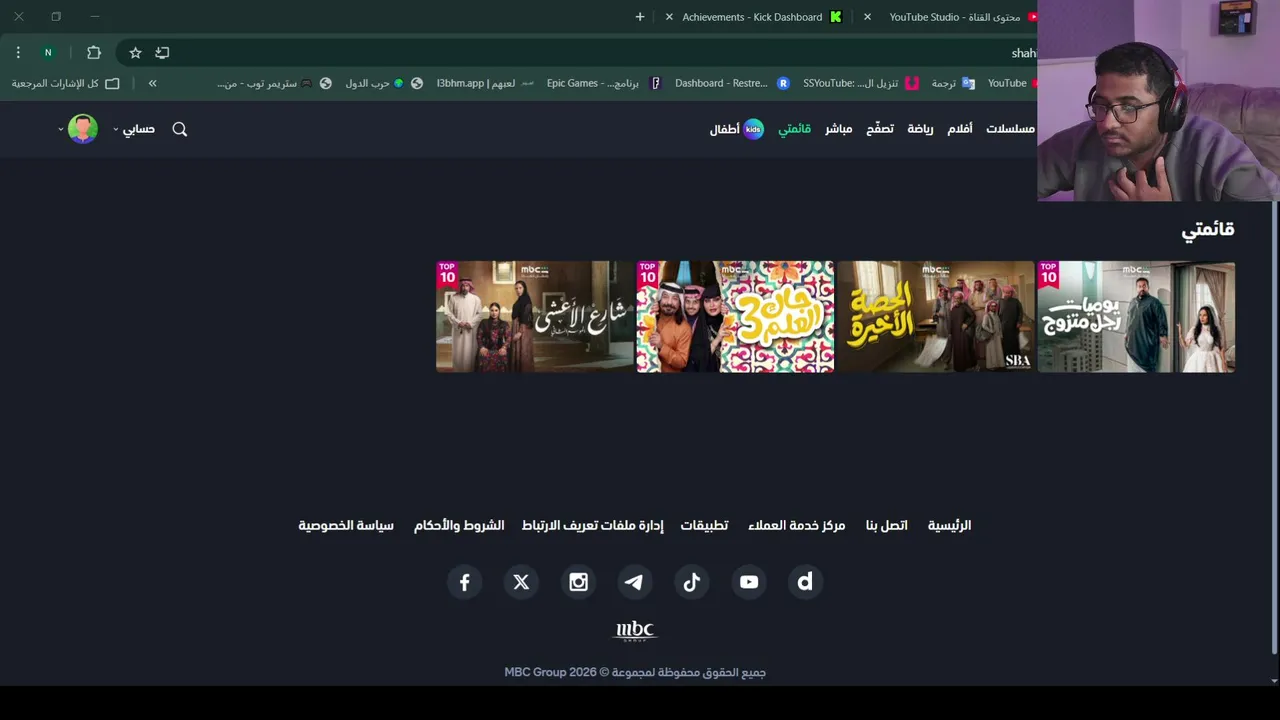Open the أفلام movies menu
This screenshot has height=720, width=1280.
coord(960,129)
